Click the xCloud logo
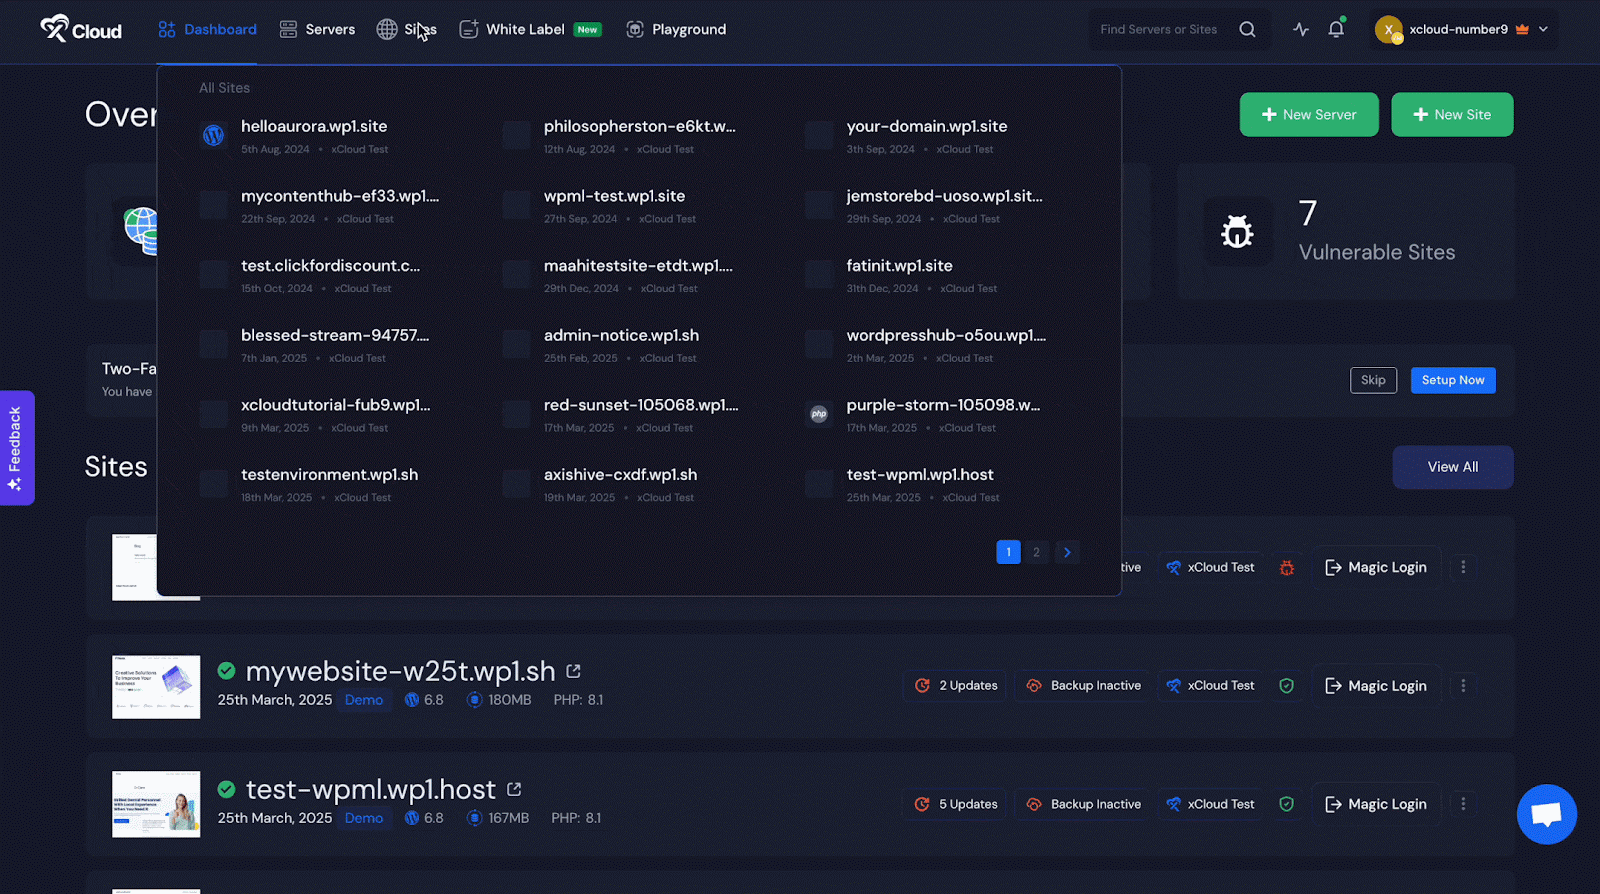The width and height of the screenshot is (1600, 894). (x=81, y=29)
